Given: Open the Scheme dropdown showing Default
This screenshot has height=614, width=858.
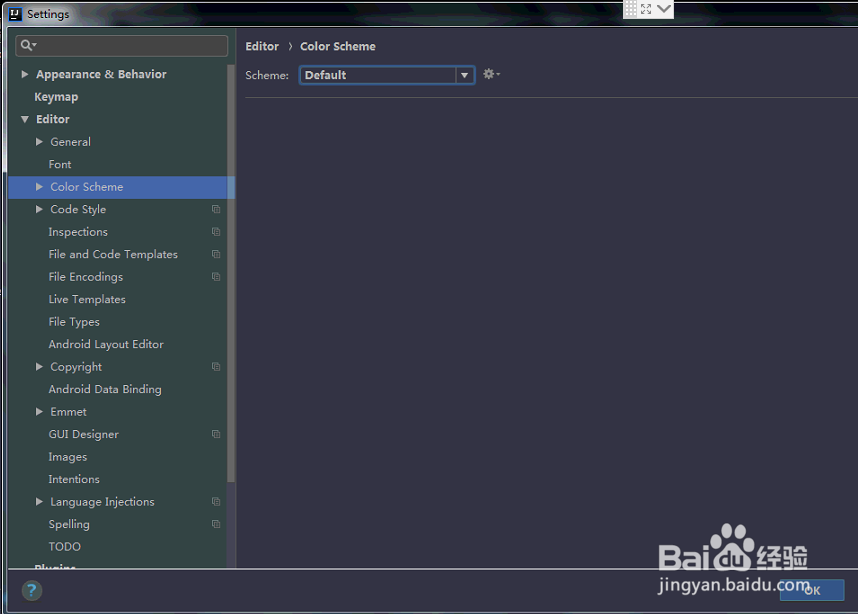Looking at the screenshot, I should (x=387, y=75).
